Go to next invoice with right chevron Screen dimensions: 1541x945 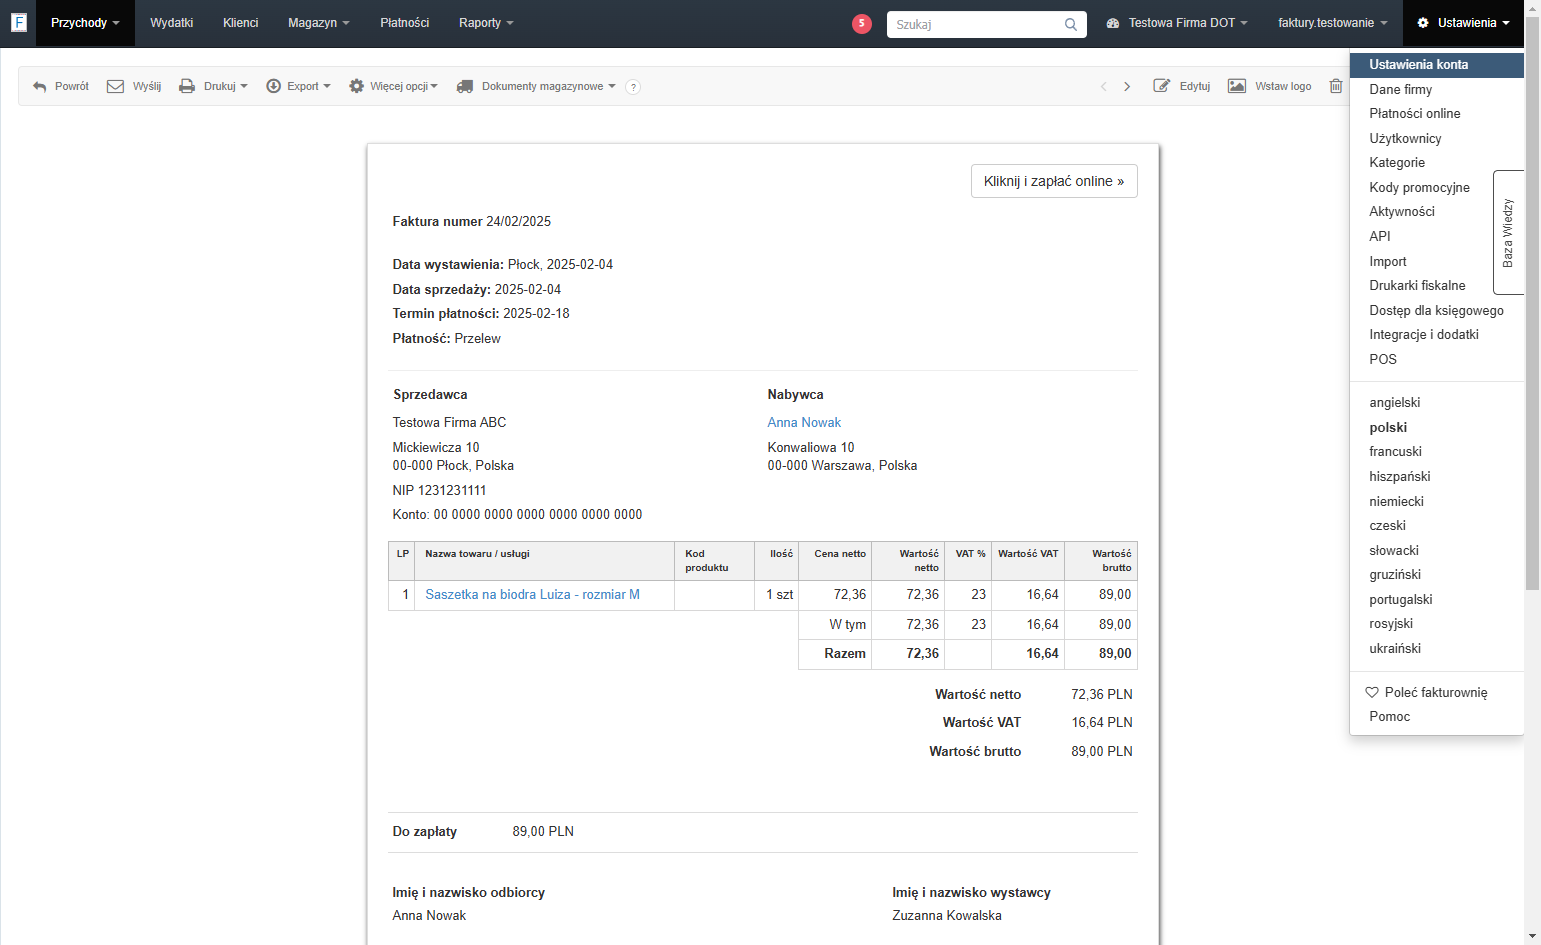(x=1127, y=86)
